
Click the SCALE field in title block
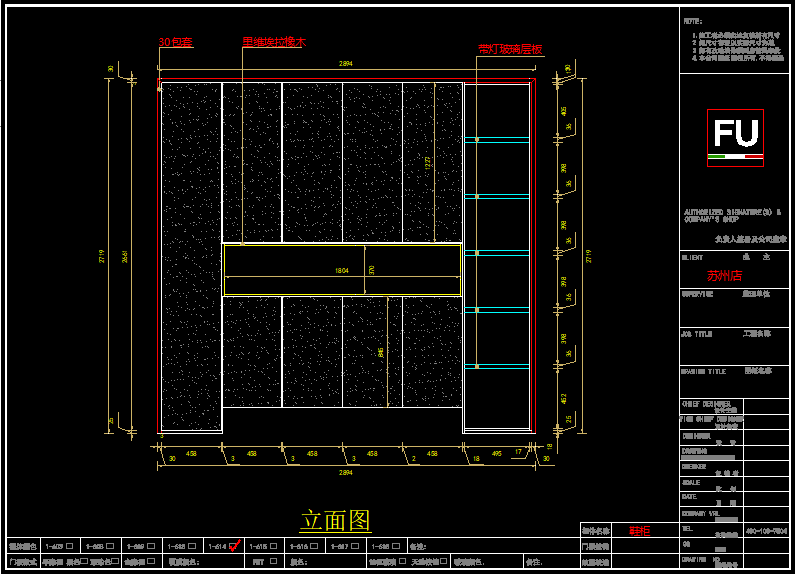click(694, 480)
